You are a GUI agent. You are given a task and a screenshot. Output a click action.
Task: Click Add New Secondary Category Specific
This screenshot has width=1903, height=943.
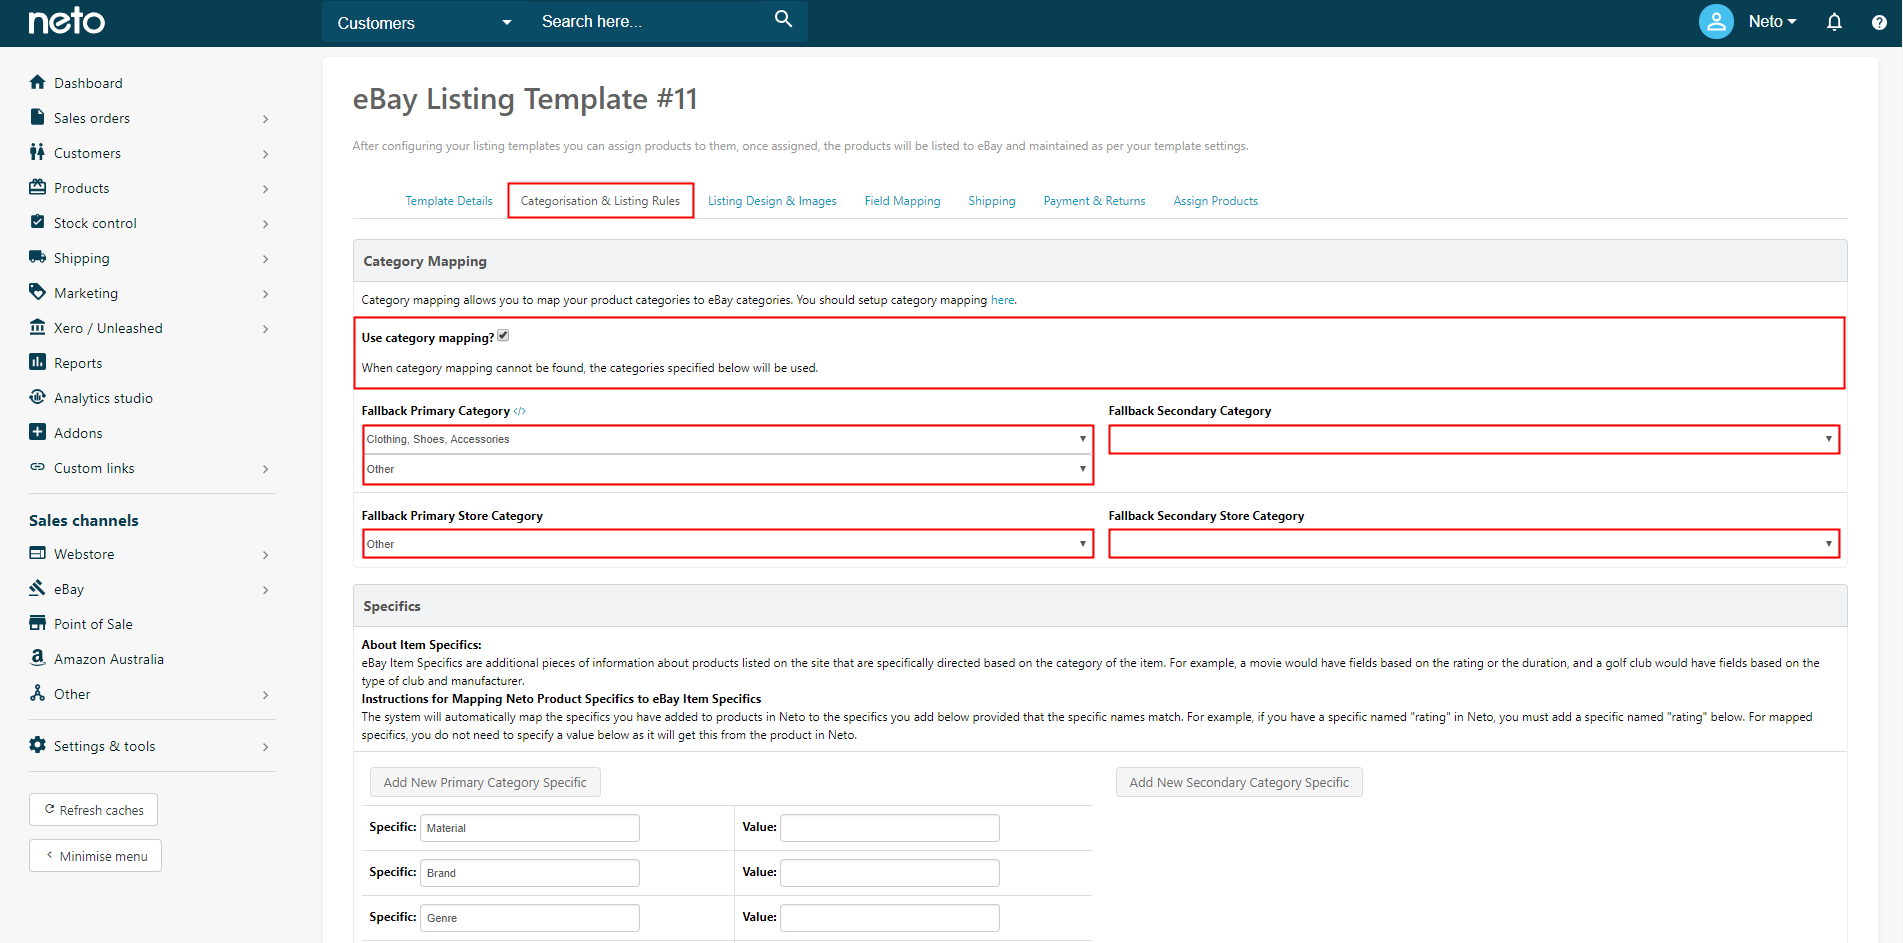tap(1239, 782)
